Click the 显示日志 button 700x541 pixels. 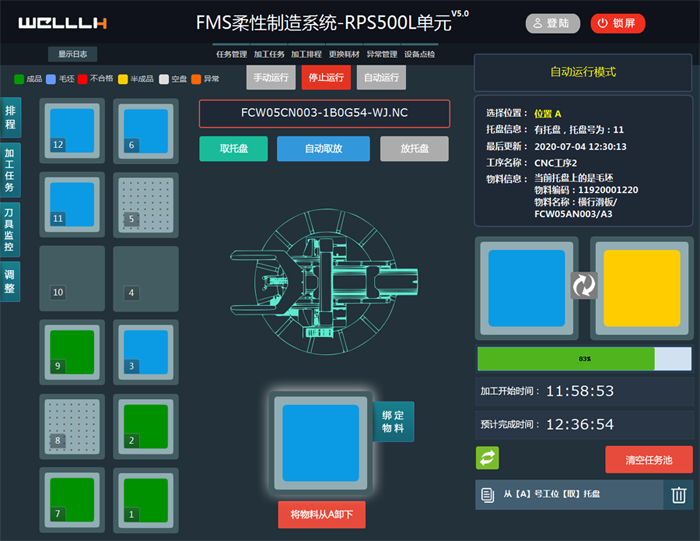click(x=72, y=55)
